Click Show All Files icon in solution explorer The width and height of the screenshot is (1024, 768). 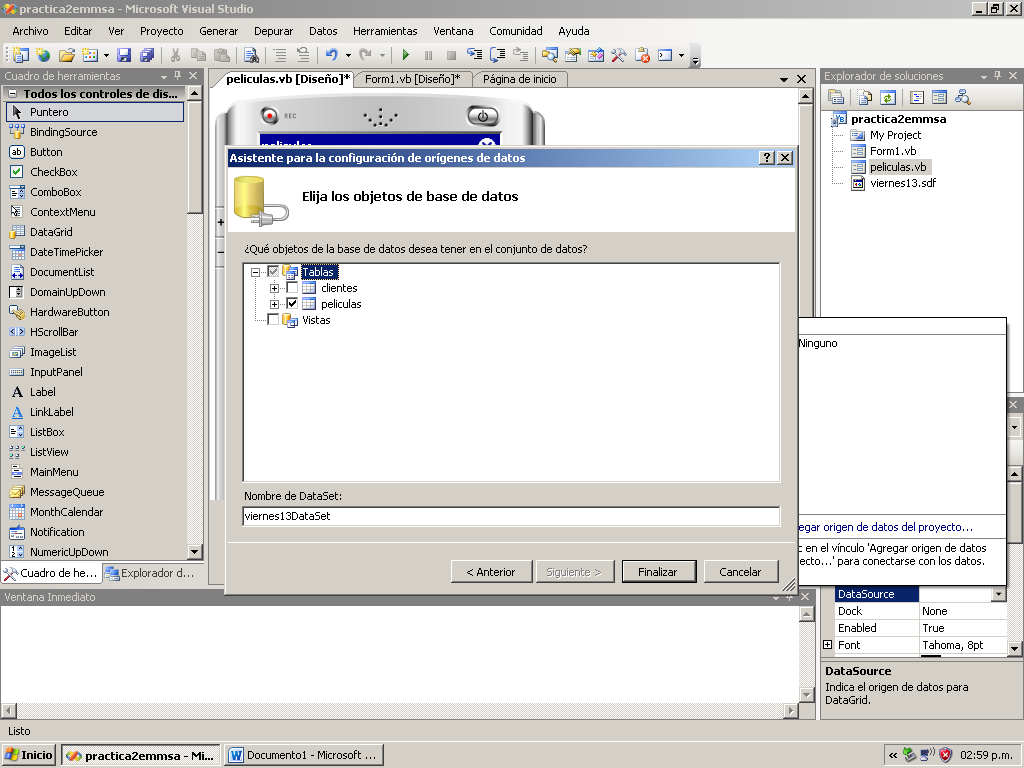(x=865, y=97)
